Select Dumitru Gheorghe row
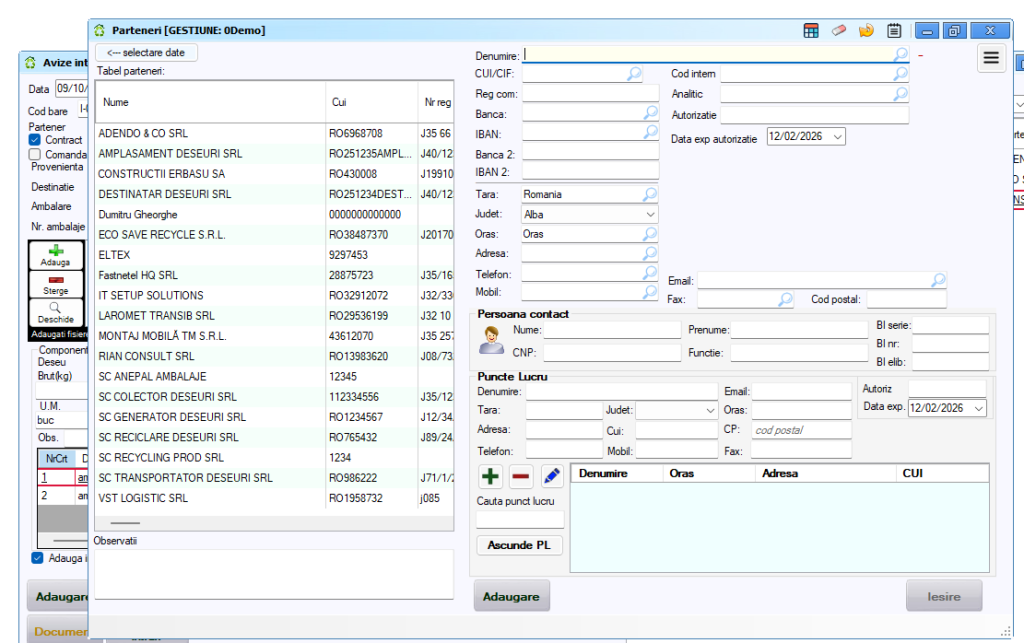The image size is (1024, 643). [274, 214]
